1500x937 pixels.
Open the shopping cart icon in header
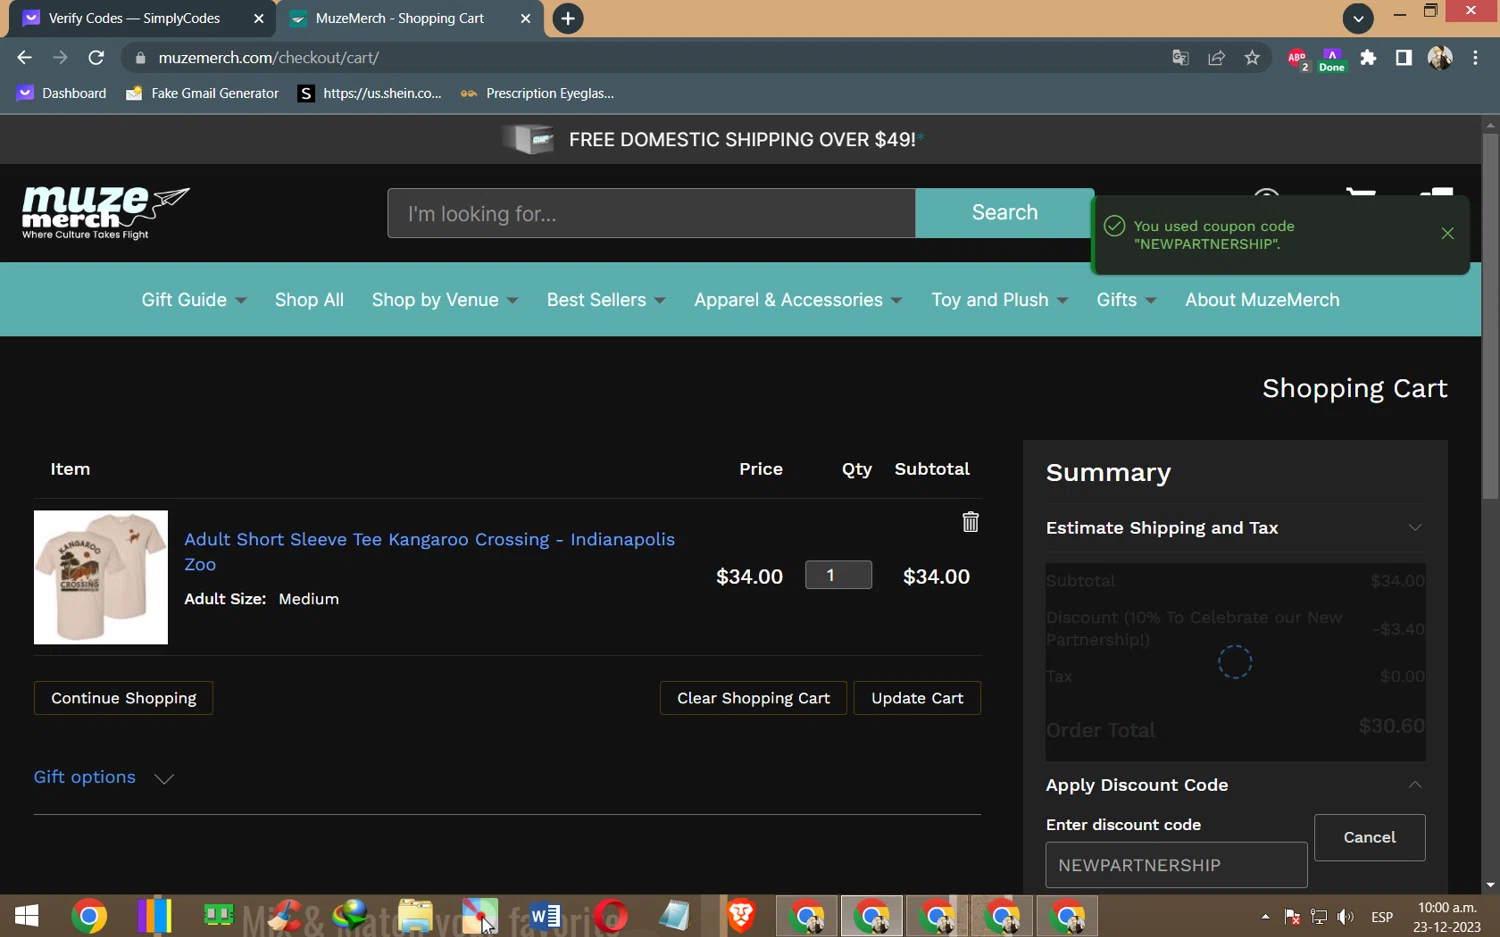[x=1360, y=193]
